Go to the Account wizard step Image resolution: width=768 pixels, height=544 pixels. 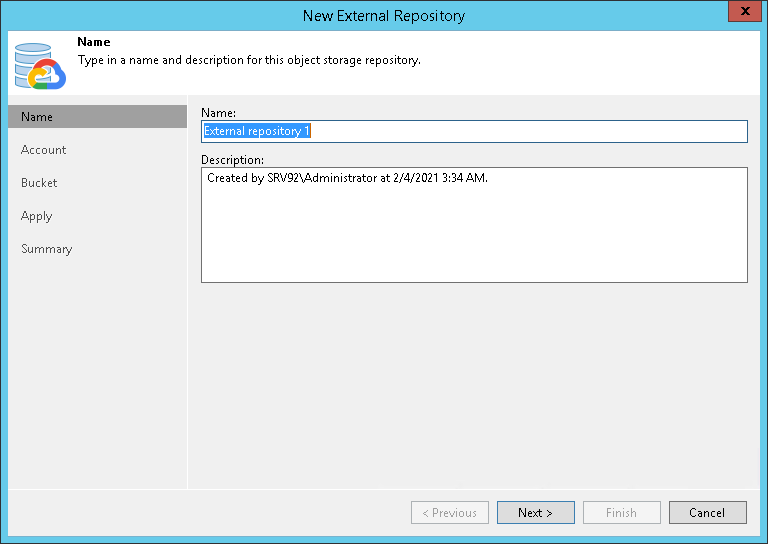(43, 150)
